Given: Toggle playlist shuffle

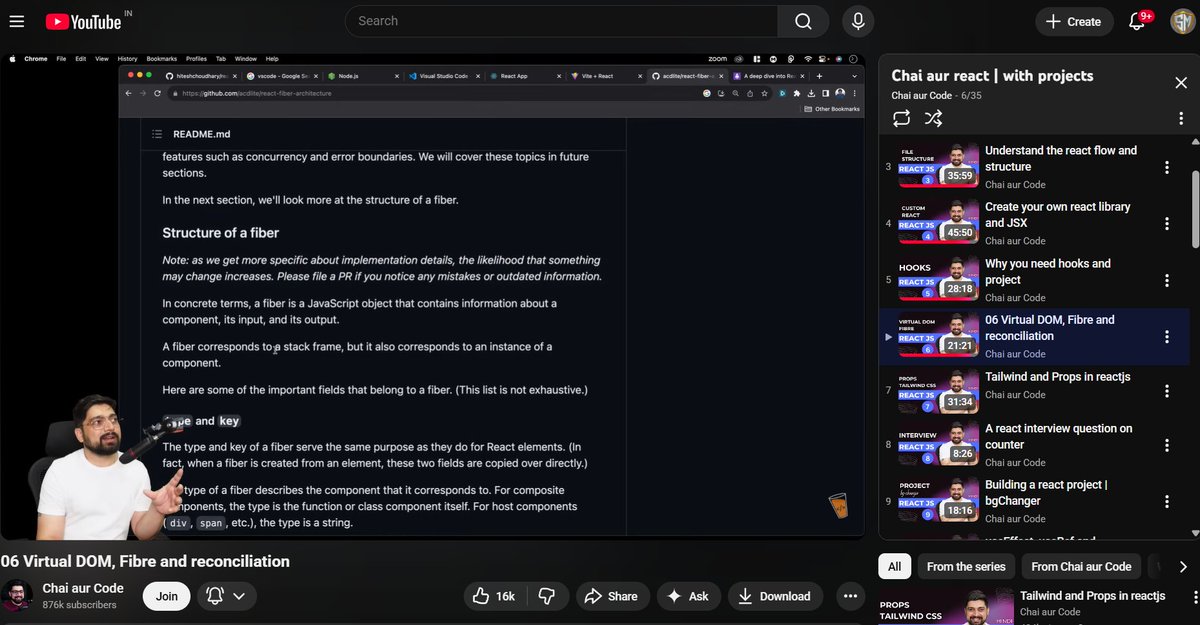Looking at the screenshot, I should (x=933, y=118).
